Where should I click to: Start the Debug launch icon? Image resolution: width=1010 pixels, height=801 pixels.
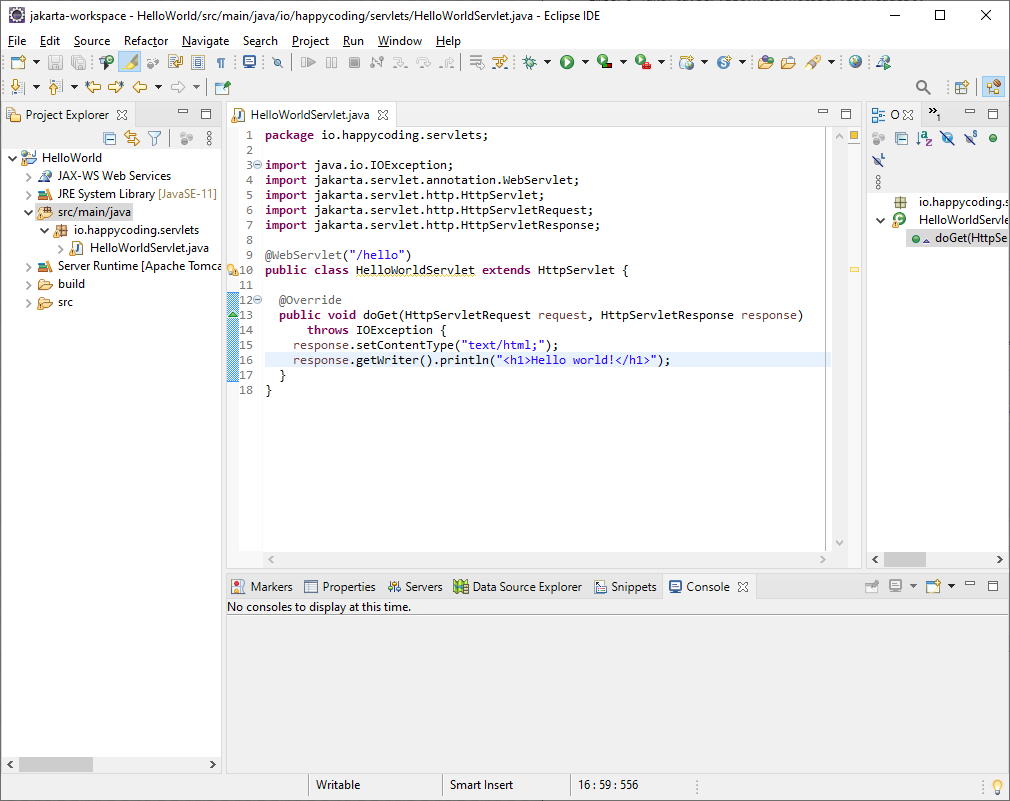pos(530,62)
